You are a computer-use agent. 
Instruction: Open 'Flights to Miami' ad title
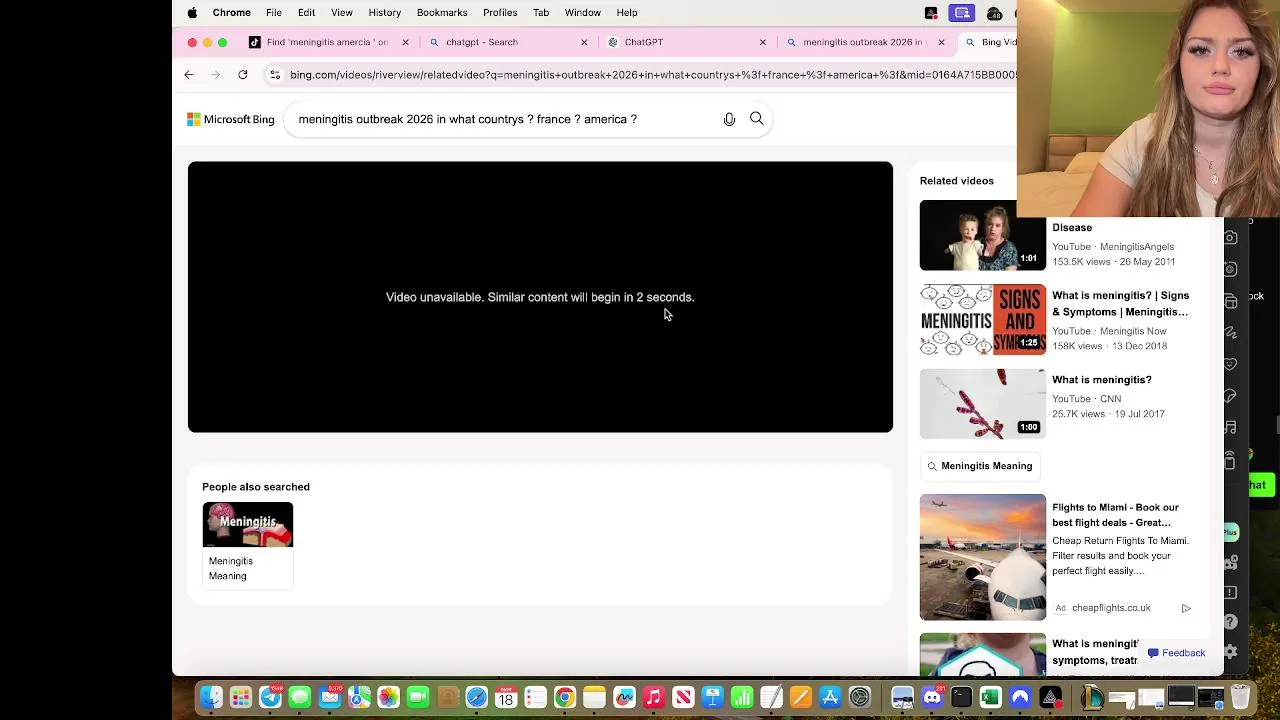(1115, 515)
